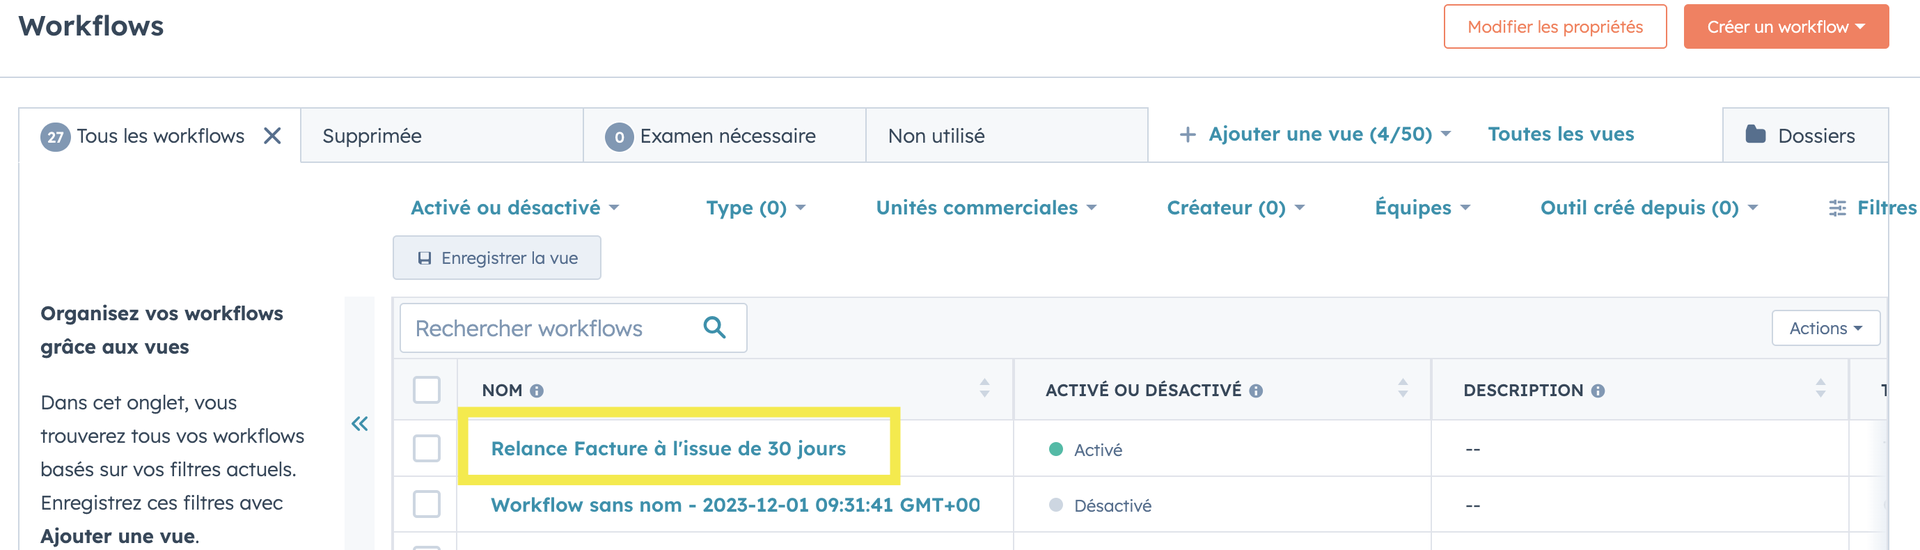Click the search magnifier icon
Viewport: 1920px width, 550px height.
click(714, 327)
